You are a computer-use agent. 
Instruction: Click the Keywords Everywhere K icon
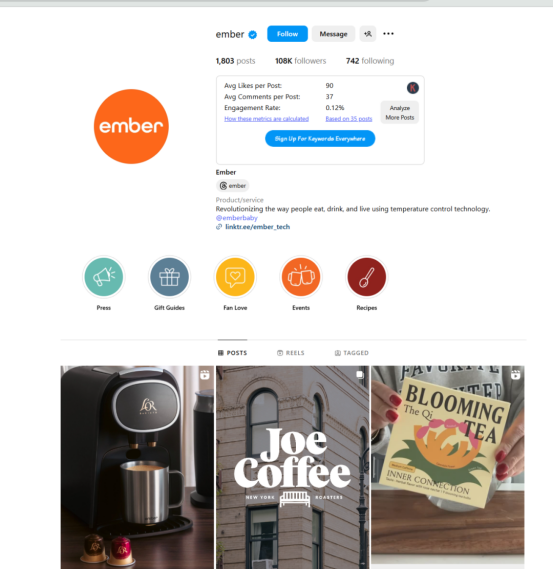(x=413, y=88)
